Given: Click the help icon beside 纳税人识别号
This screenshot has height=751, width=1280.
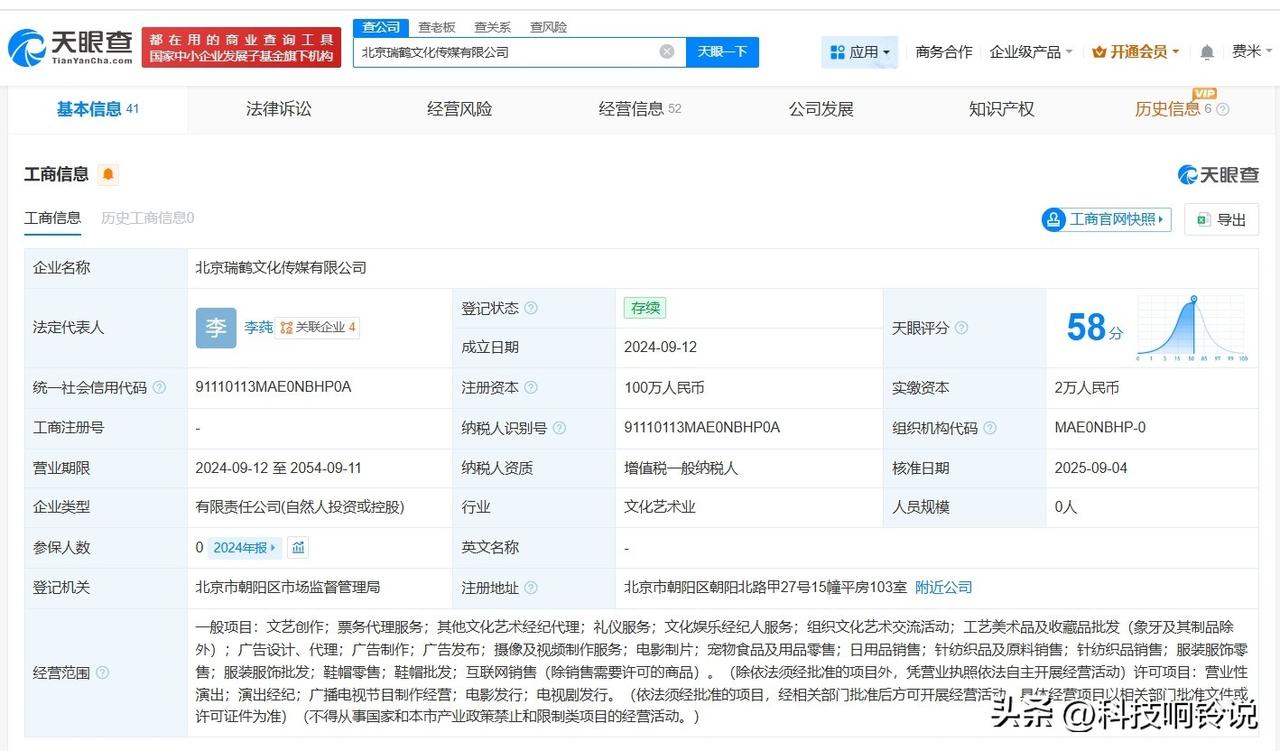Looking at the screenshot, I should pos(559,428).
